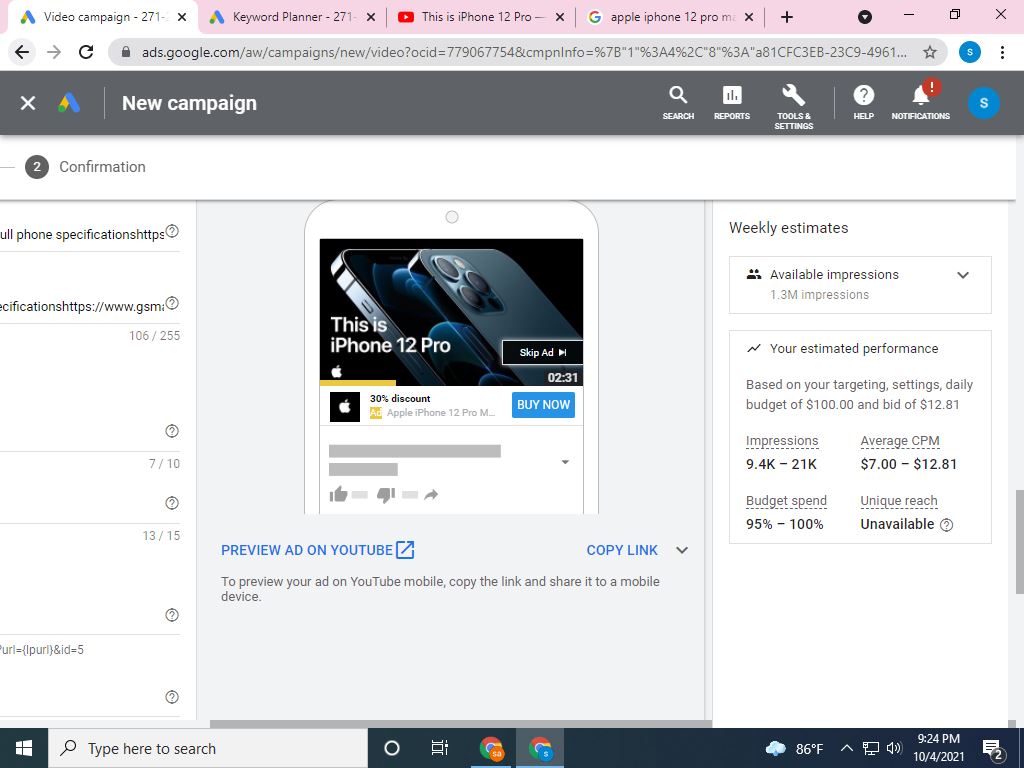Click the Budget spend metric label
1024x768 pixels.
(x=786, y=501)
